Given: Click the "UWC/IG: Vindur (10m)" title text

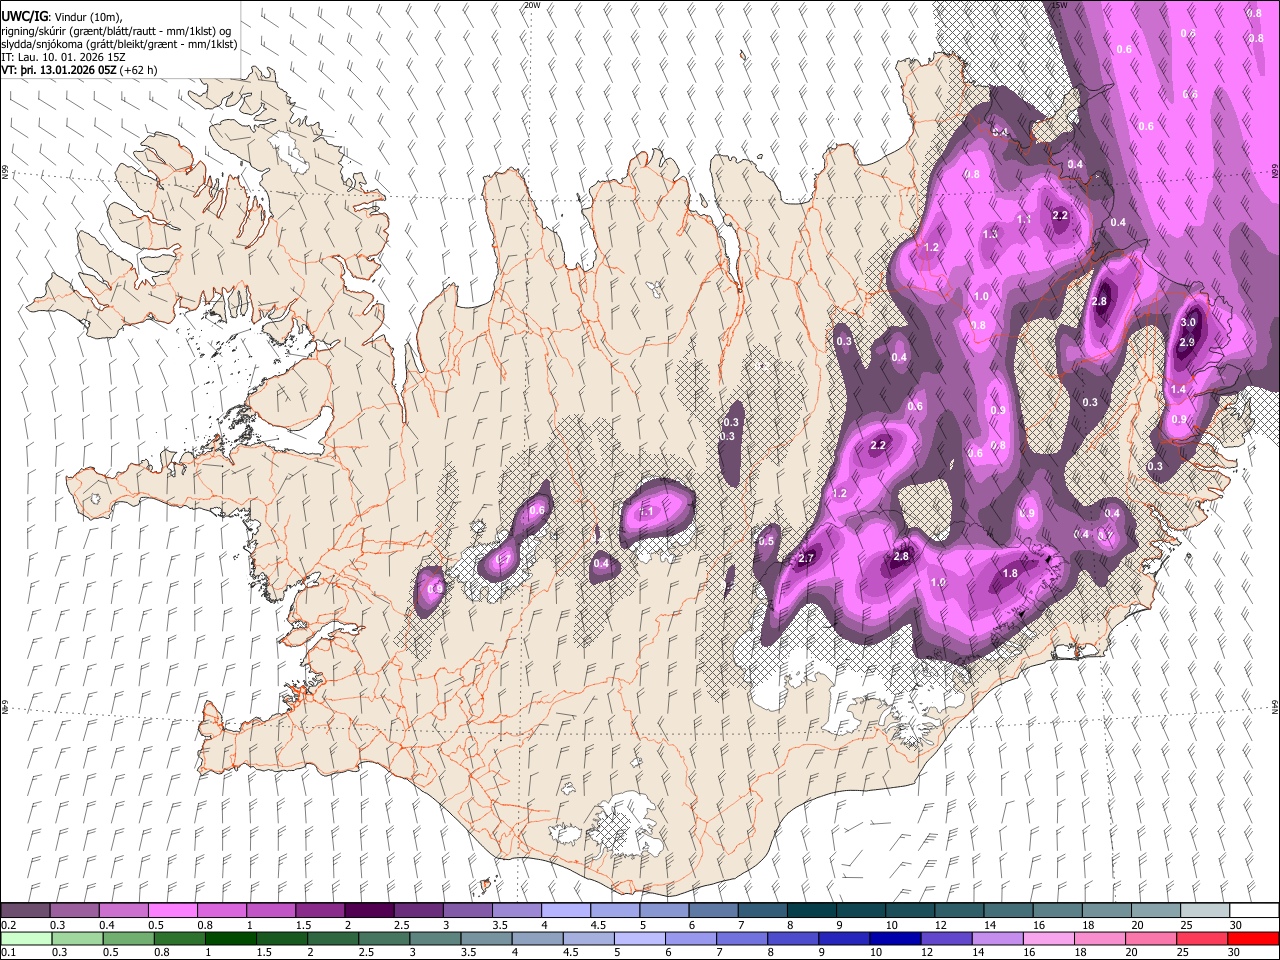Looking at the screenshot, I should click(x=62, y=16).
